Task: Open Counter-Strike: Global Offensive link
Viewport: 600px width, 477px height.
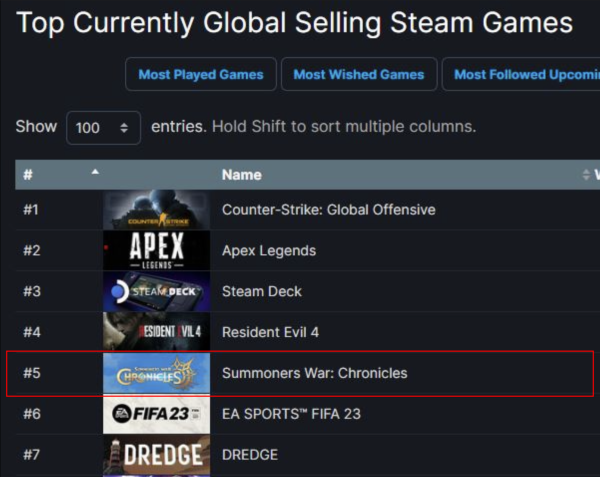Action: click(x=328, y=210)
